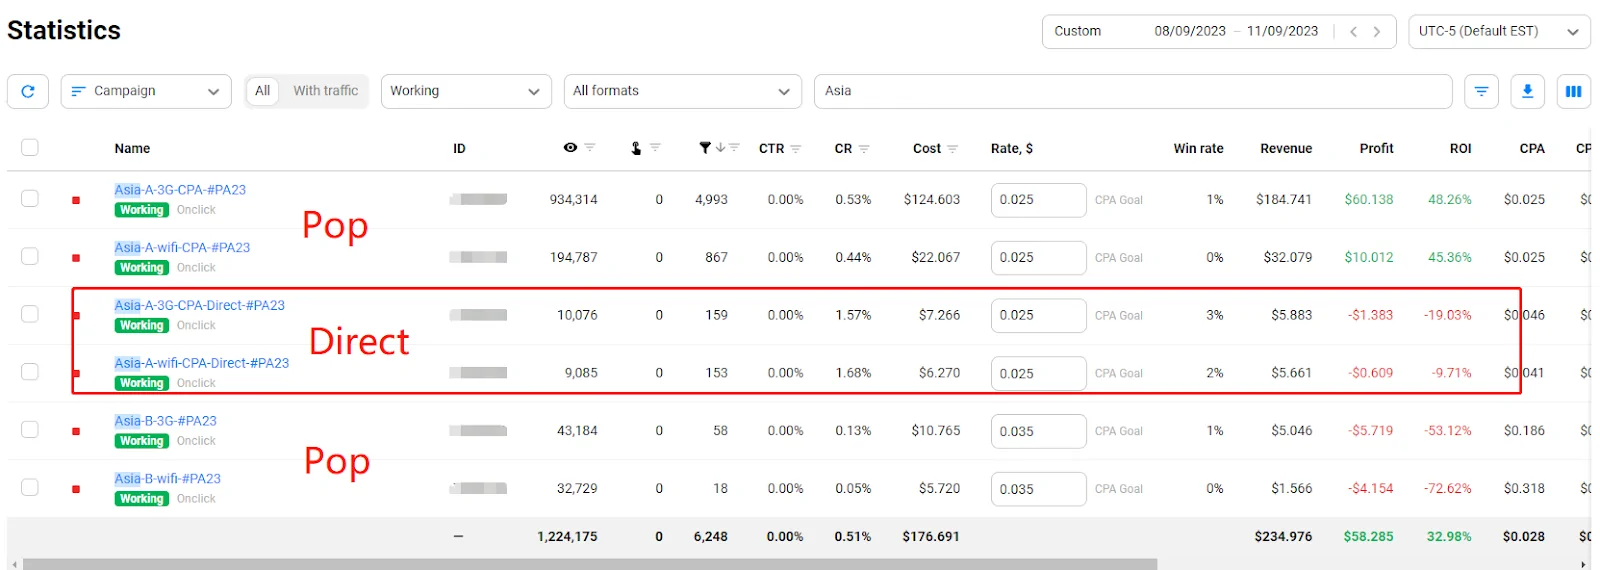Select checkbox for Asia-B-3G-#PA23 row
Screen dimensions: 1600x570
pos(30,429)
